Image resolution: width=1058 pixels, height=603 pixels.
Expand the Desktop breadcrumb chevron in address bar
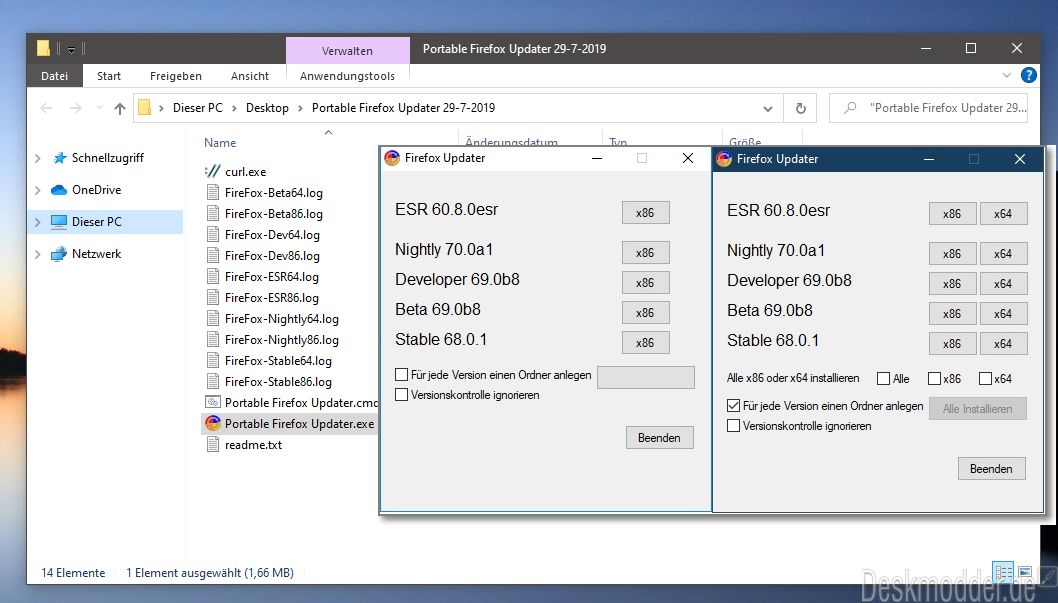300,108
